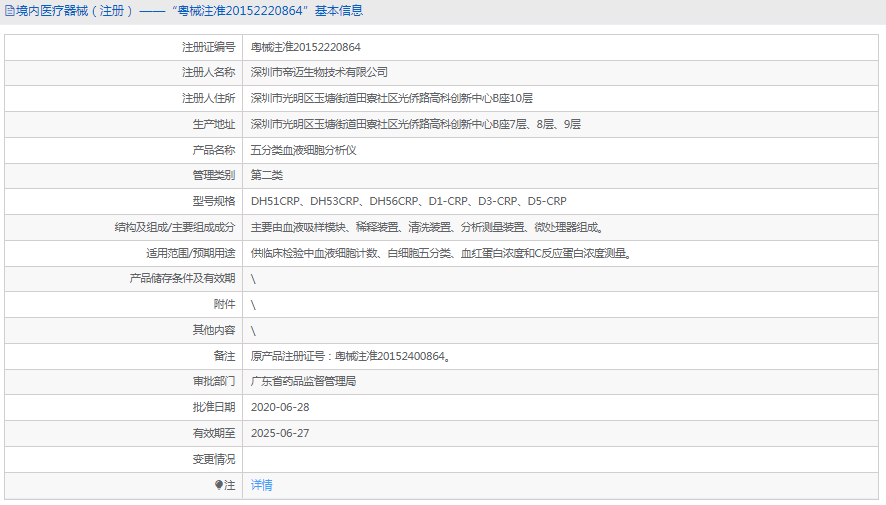Click the 适用范围/预期用途 label
This screenshot has height=505, width=886.
coord(191,253)
